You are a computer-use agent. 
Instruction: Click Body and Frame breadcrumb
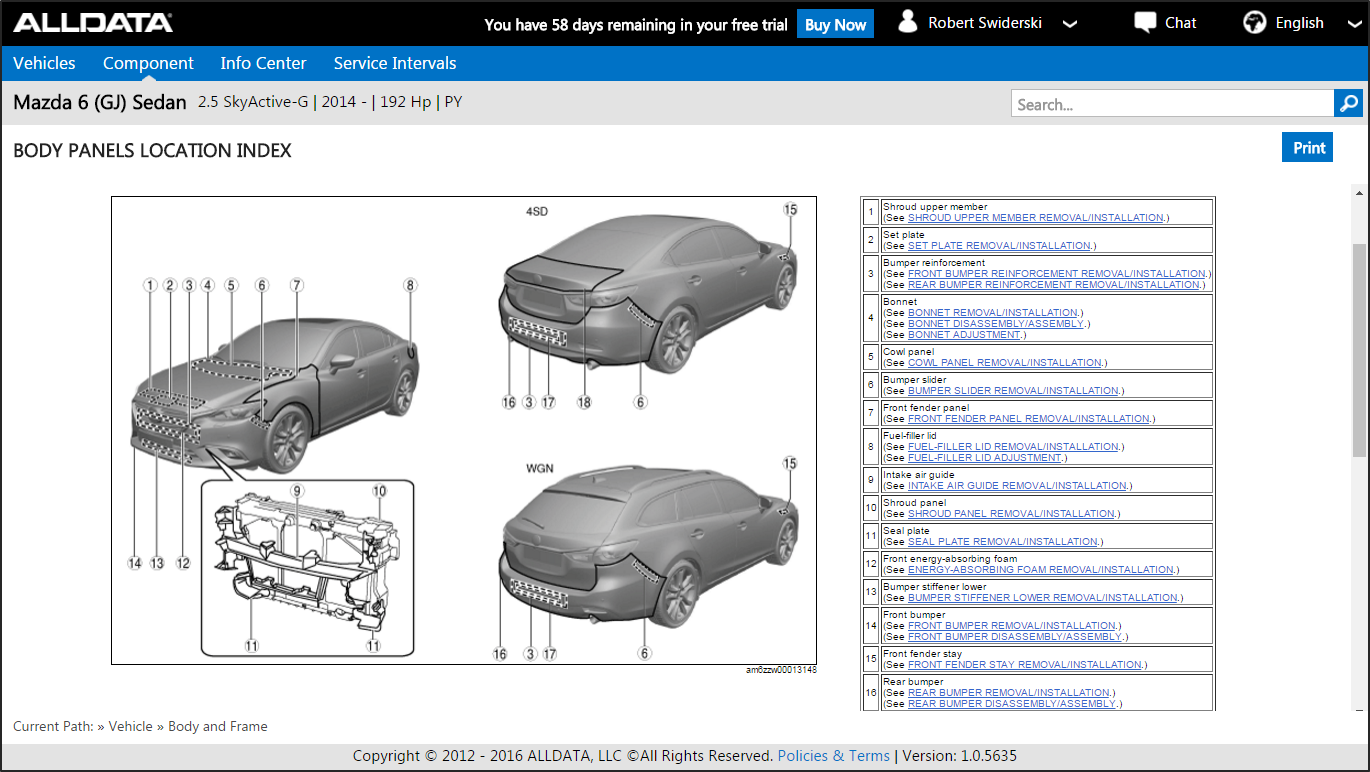pyautogui.click(x=218, y=727)
